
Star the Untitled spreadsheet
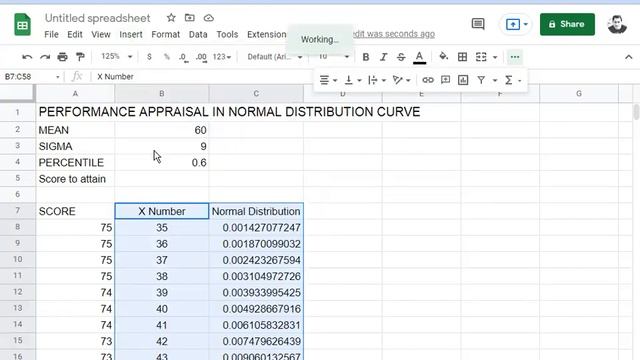[171, 18]
